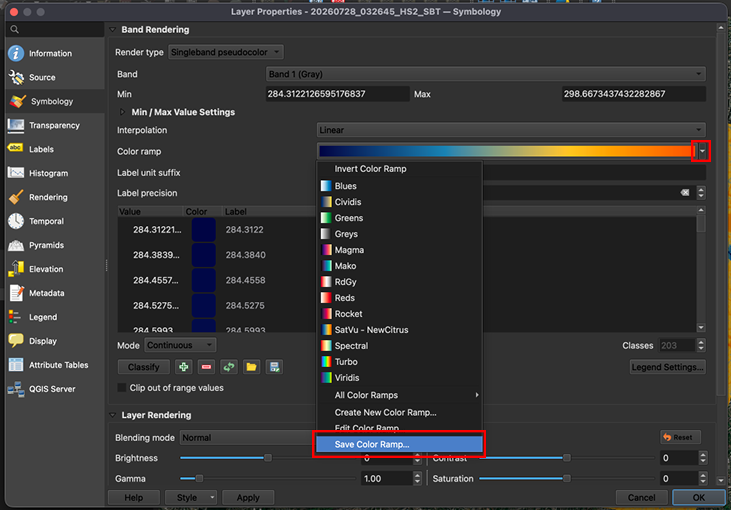Select Create New Color Ramp...
The width and height of the screenshot is (732, 510).
click(x=400, y=412)
